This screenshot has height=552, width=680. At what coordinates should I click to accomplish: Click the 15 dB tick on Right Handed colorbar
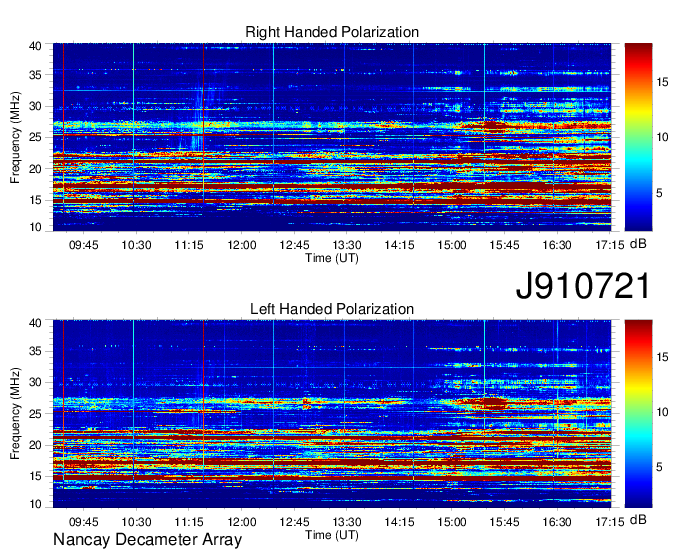coord(662,82)
